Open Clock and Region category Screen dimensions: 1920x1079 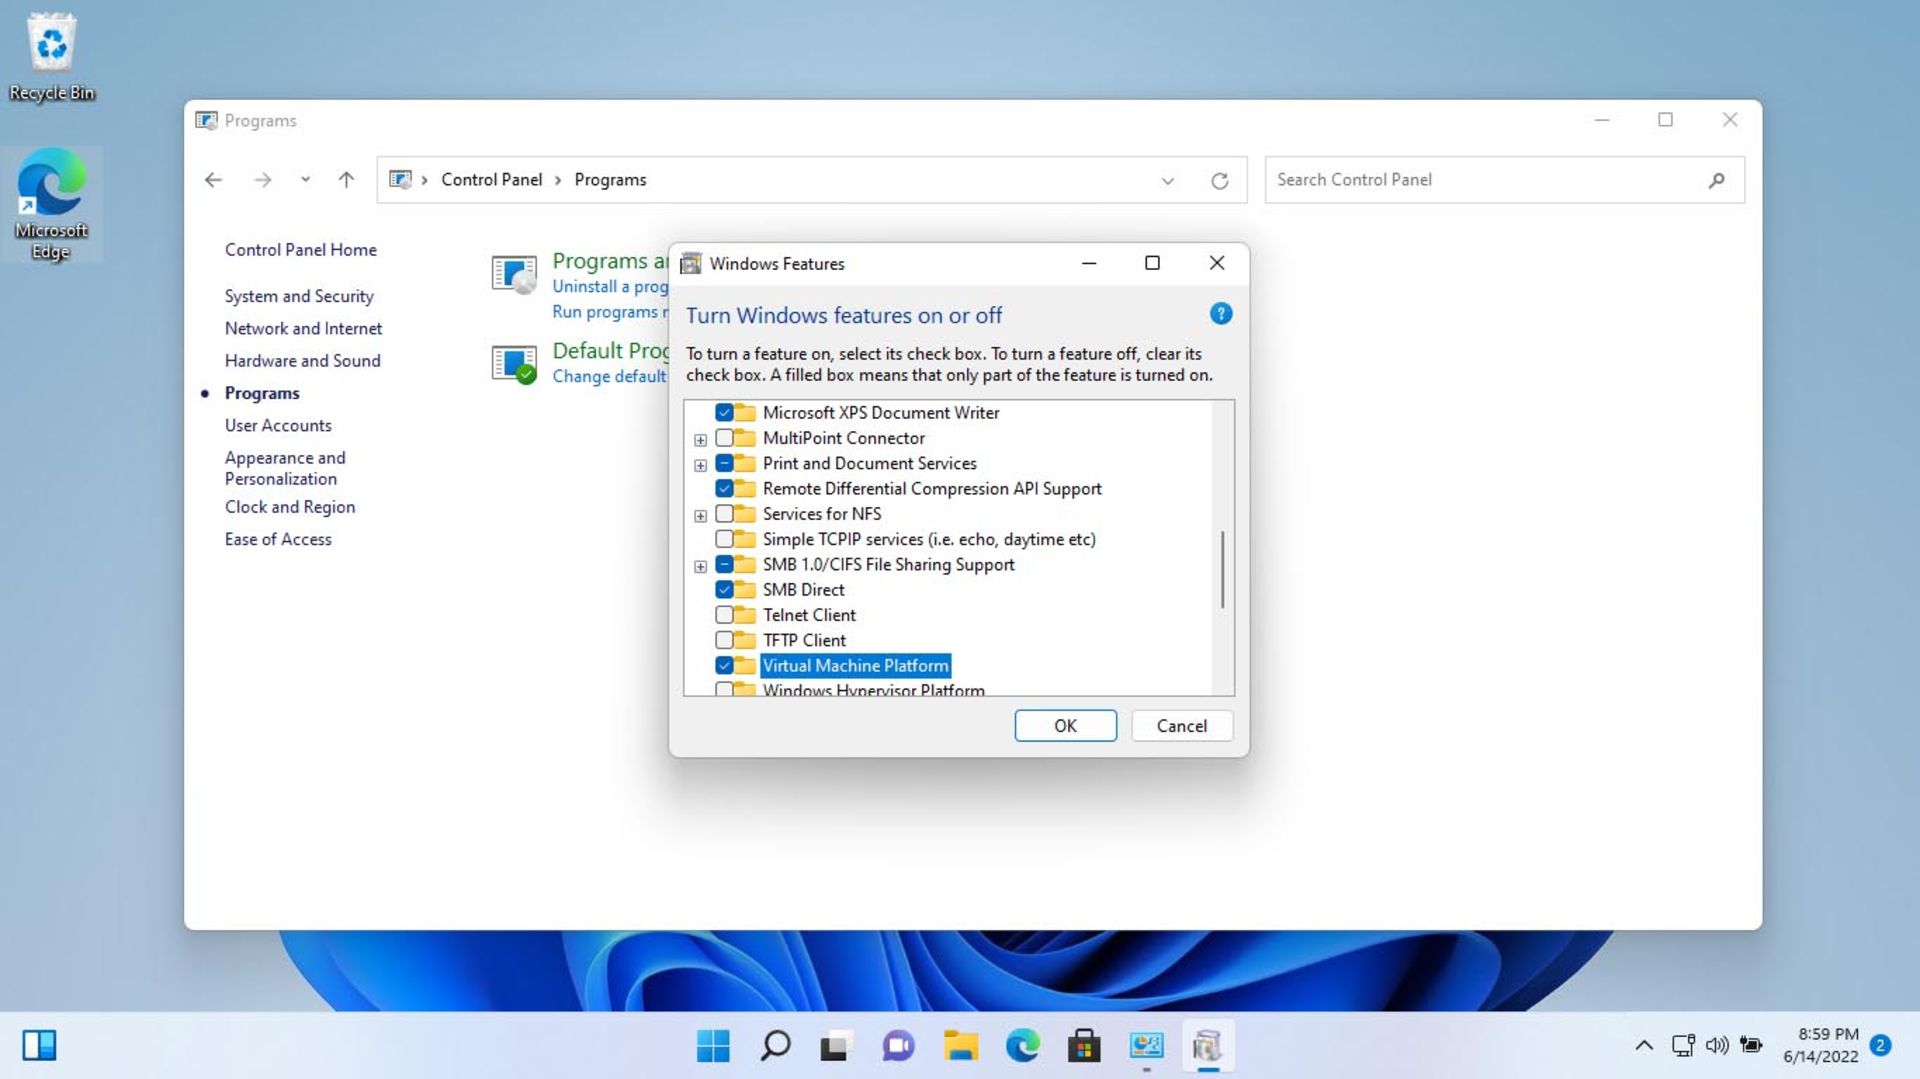pyautogui.click(x=290, y=507)
